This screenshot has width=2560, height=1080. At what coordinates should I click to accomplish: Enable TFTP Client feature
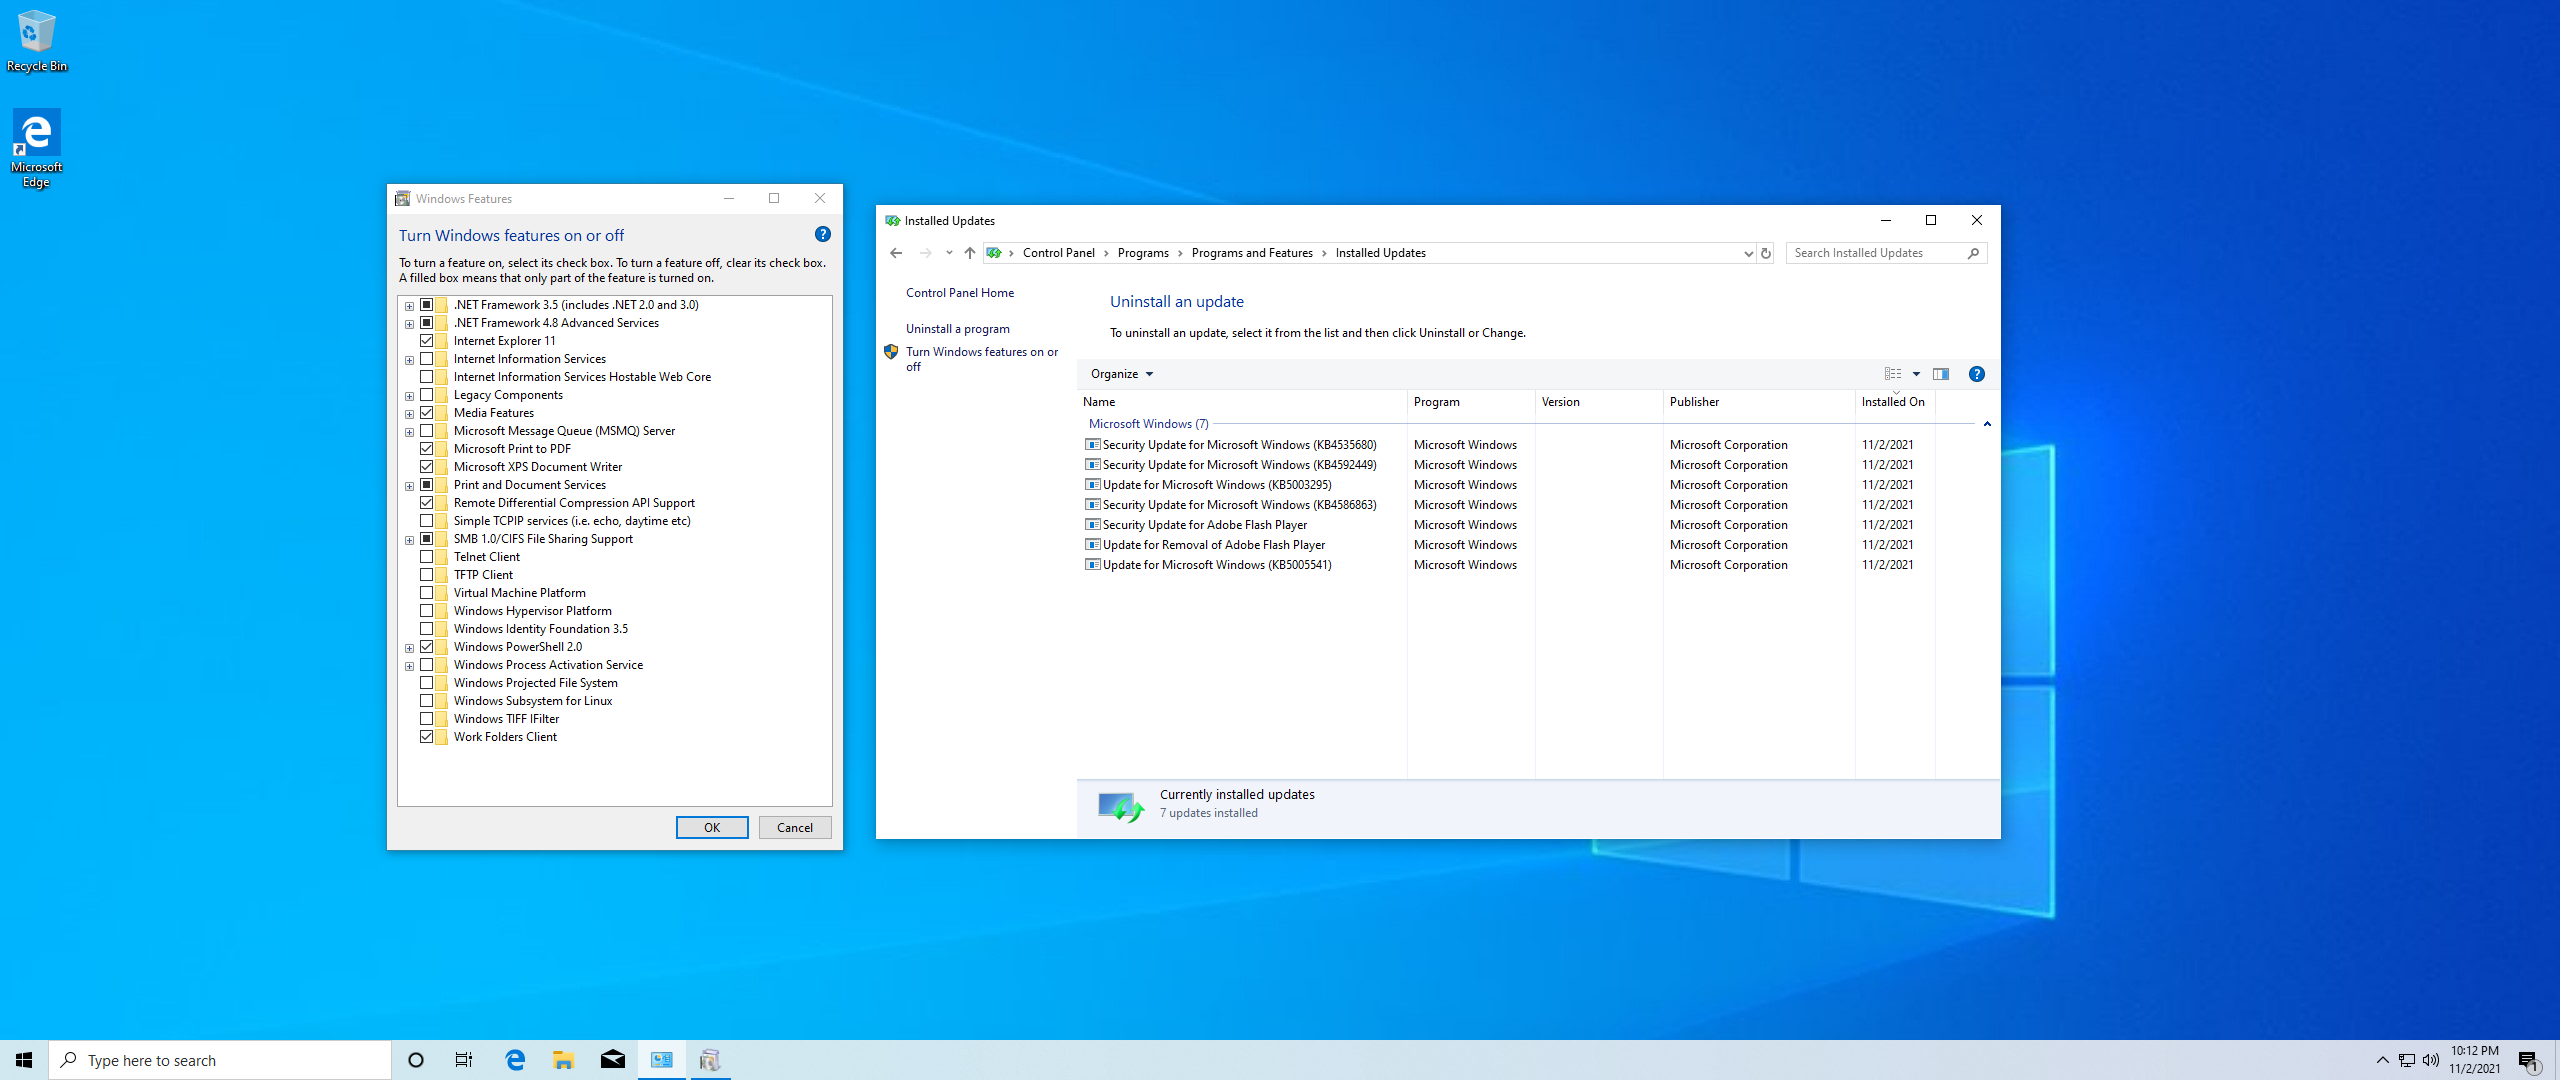click(x=427, y=575)
